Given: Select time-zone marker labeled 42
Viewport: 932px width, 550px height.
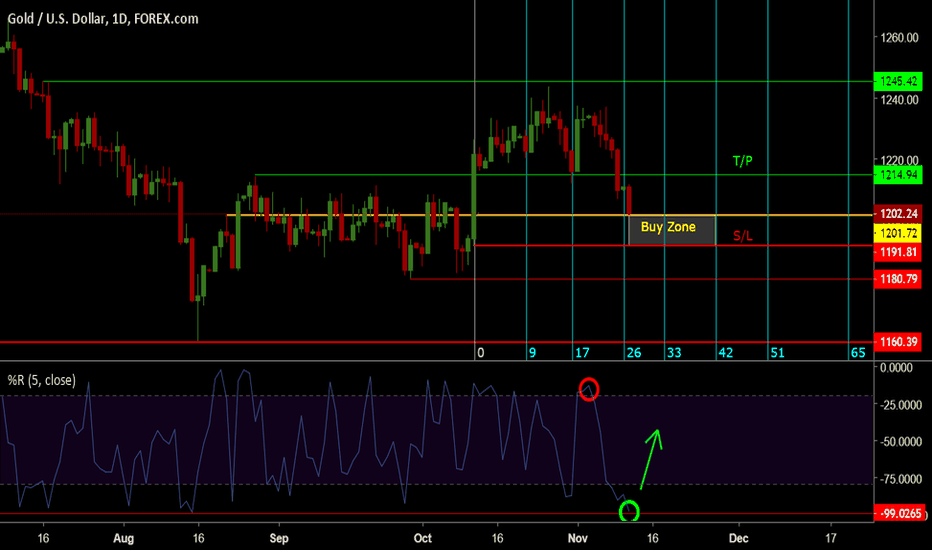Looking at the screenshot, I should click(726, 353).
